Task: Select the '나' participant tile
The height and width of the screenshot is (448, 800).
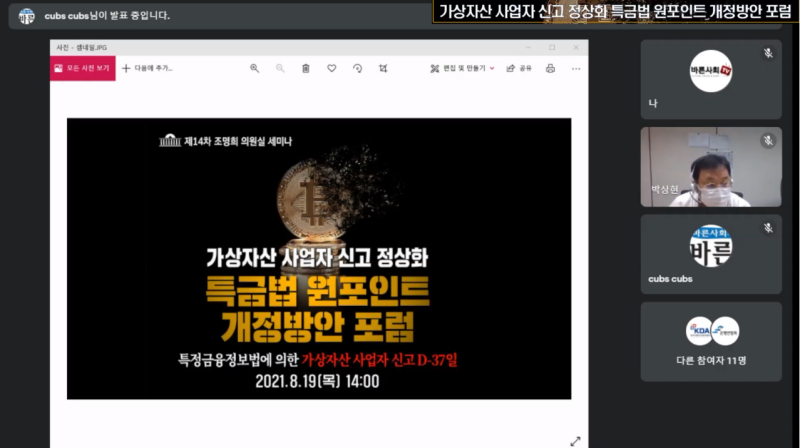Action: coord(711,80)
